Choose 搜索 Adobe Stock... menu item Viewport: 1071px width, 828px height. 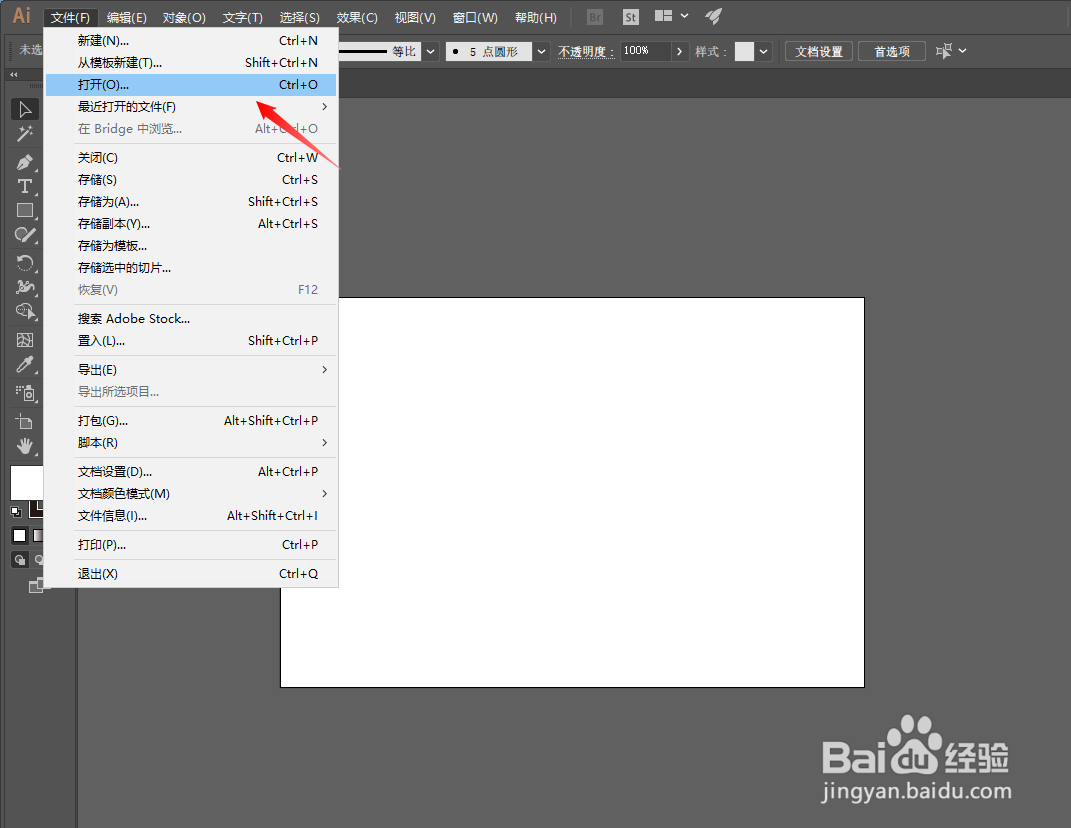click(191, 318)
